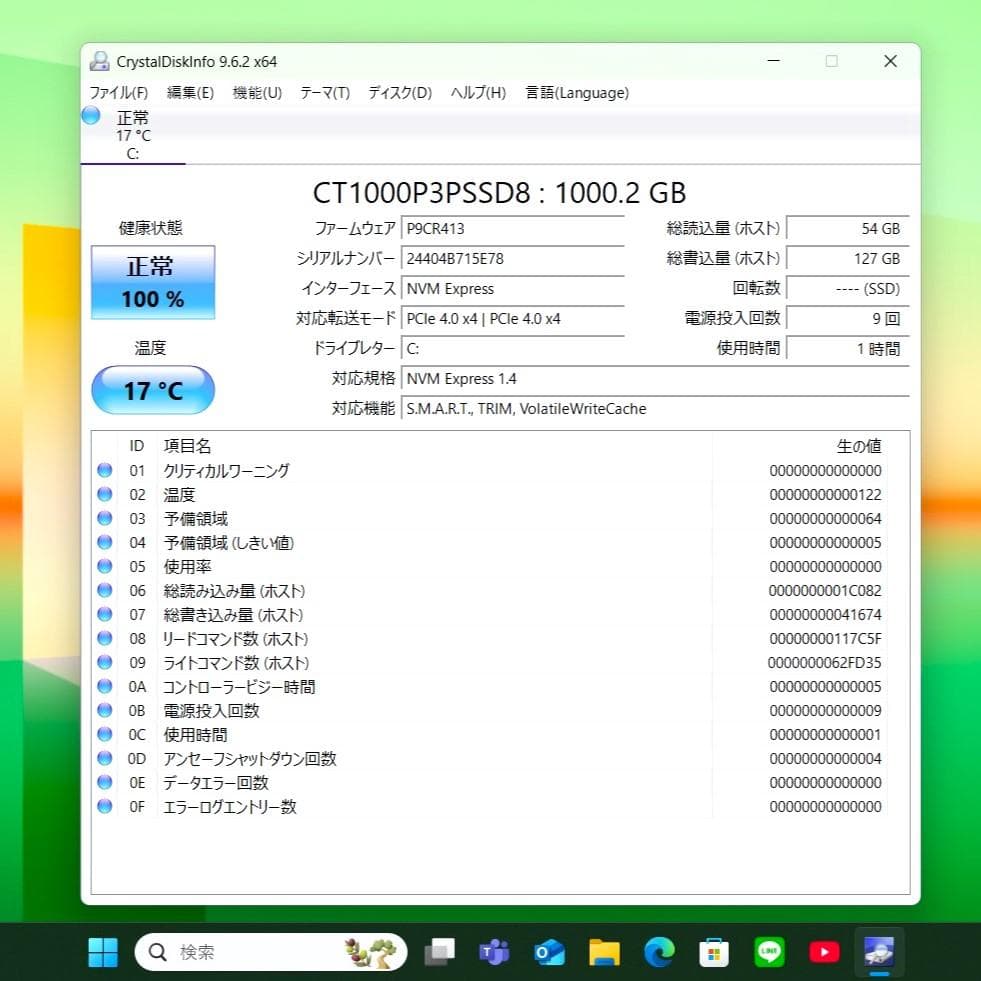
Task: Open the 機能(U) menu
Action: click(256, 93)
